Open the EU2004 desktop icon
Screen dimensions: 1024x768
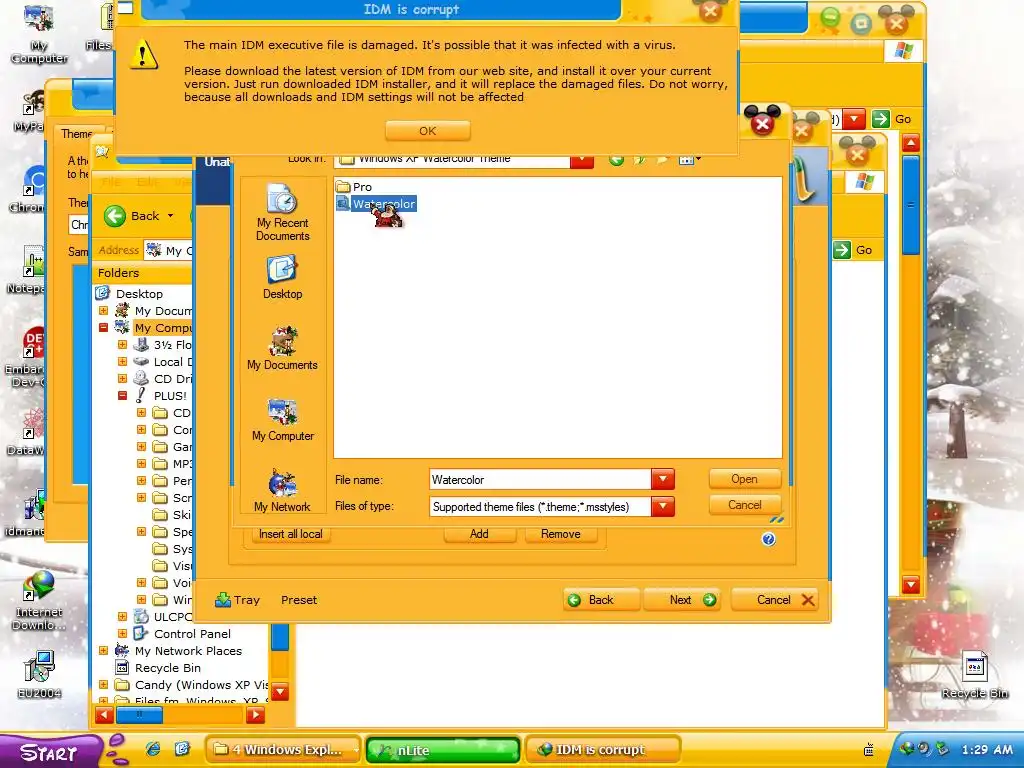click(39, 674)
